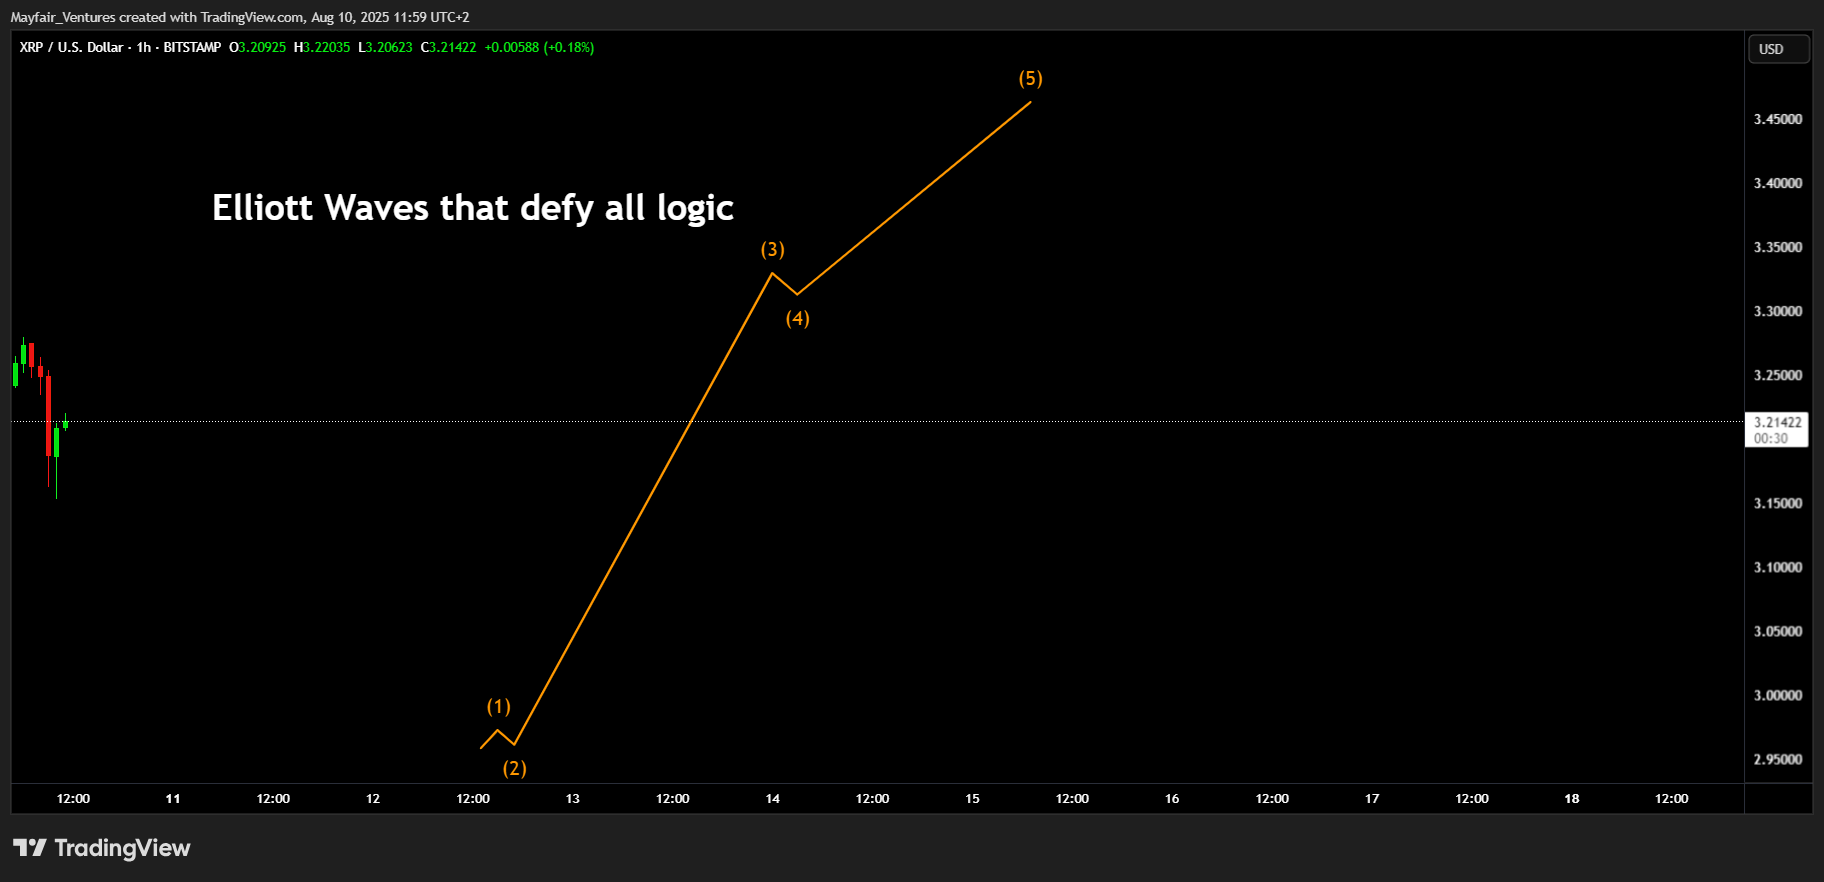
Task: Click the wave label (2)
Action: pos(514,768)
